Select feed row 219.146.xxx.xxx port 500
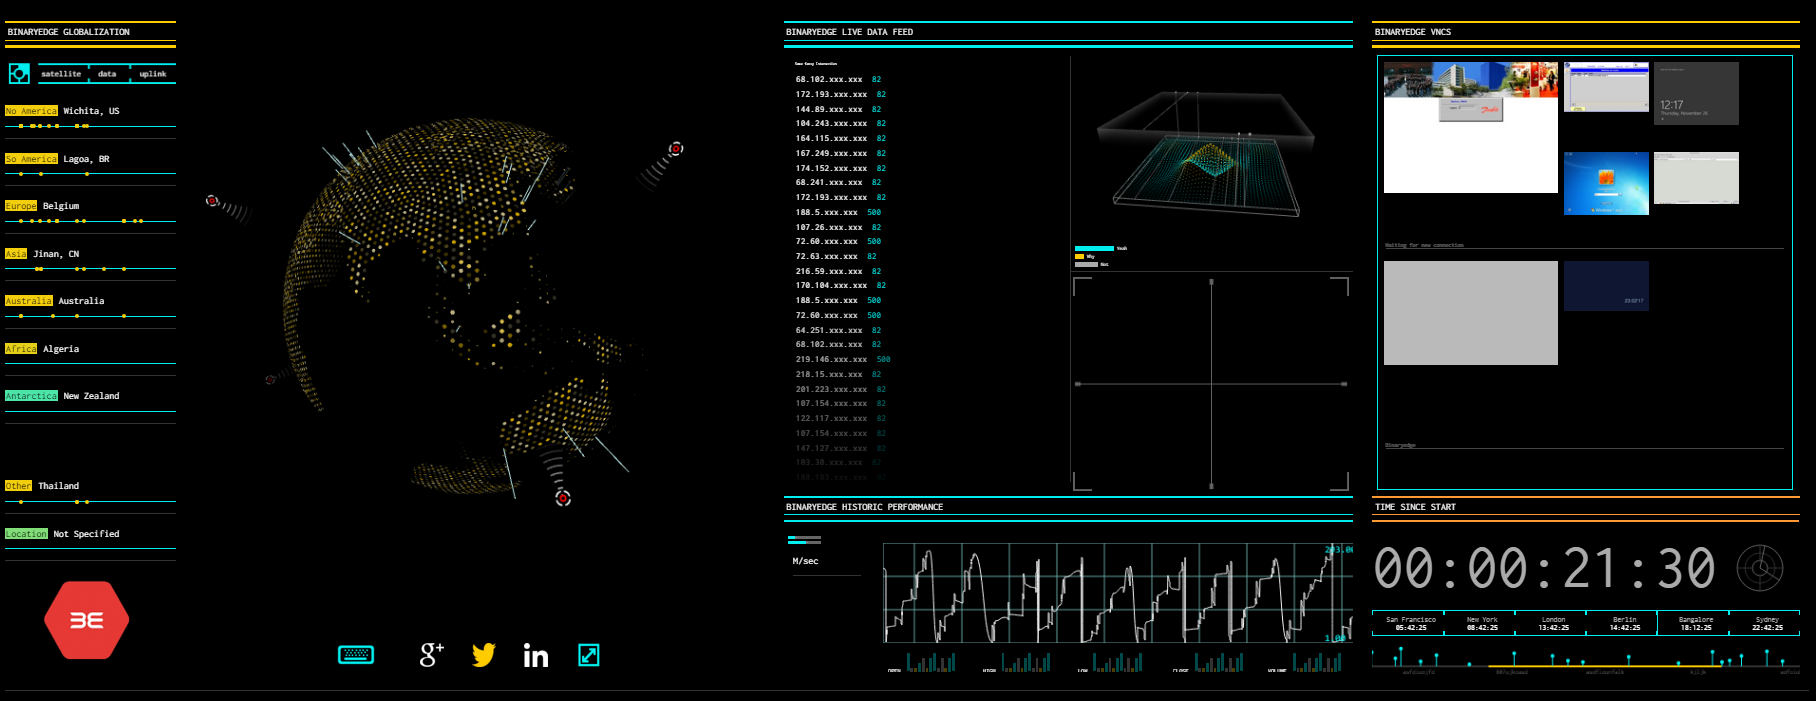This screenshot has height=701, width=1816. coord(843,359)
